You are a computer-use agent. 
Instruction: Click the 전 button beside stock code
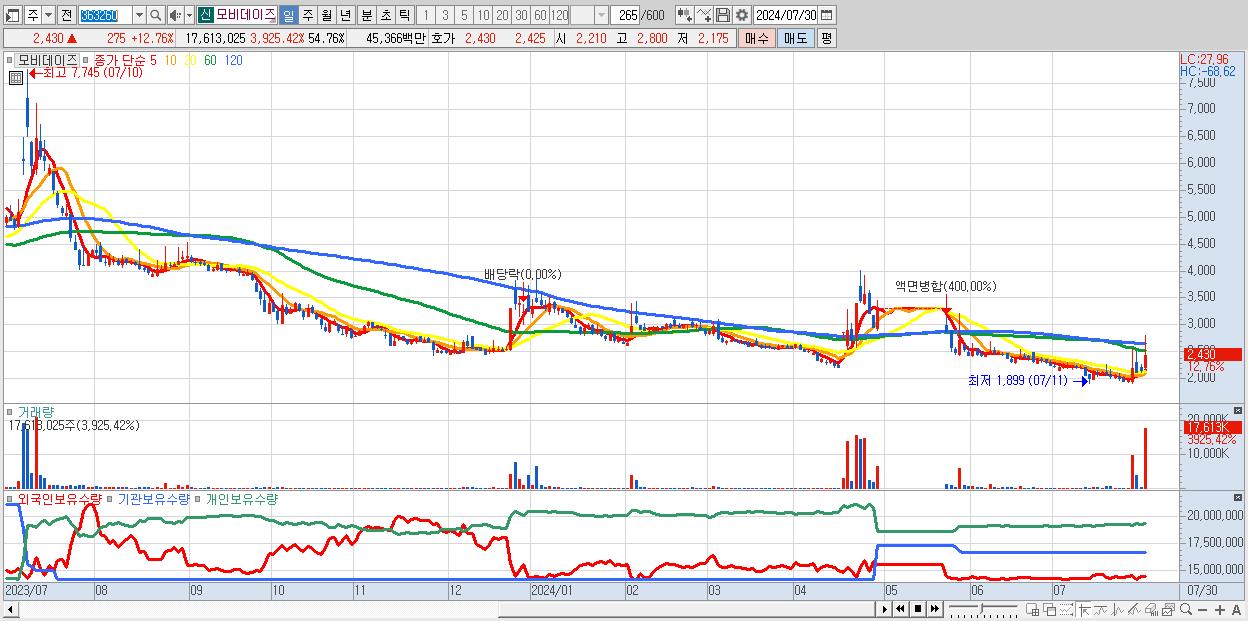click(66, 15)
